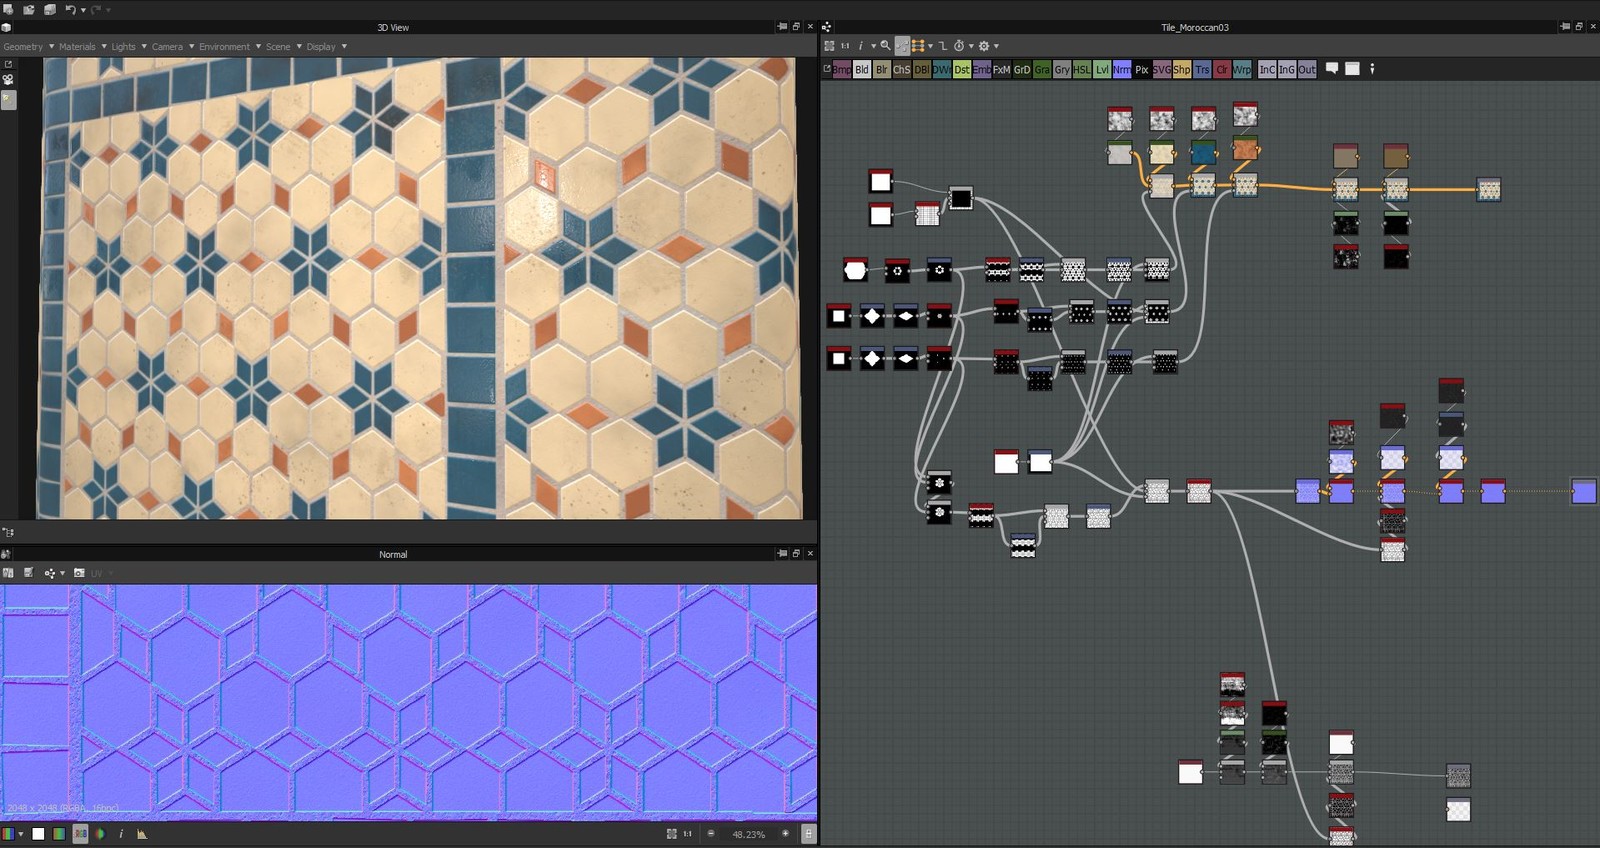Expand the node alignment dropdown arrow
Image resolution: width=1600 pixels, height=848 pixels.
(930, 46)
